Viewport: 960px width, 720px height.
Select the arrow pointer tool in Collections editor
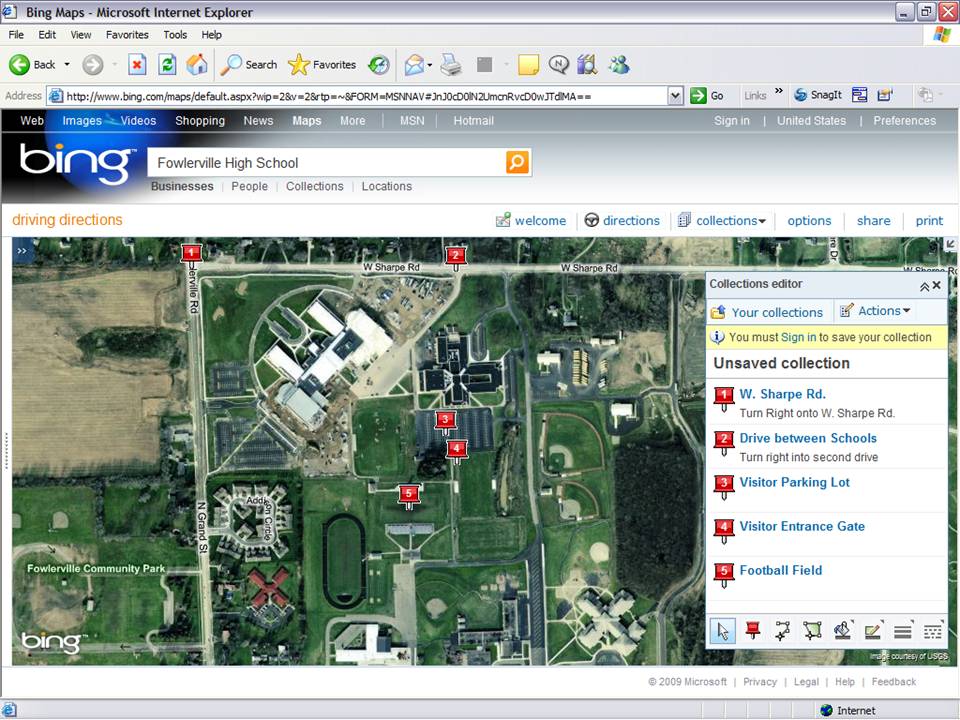click(x=722, y=631)
